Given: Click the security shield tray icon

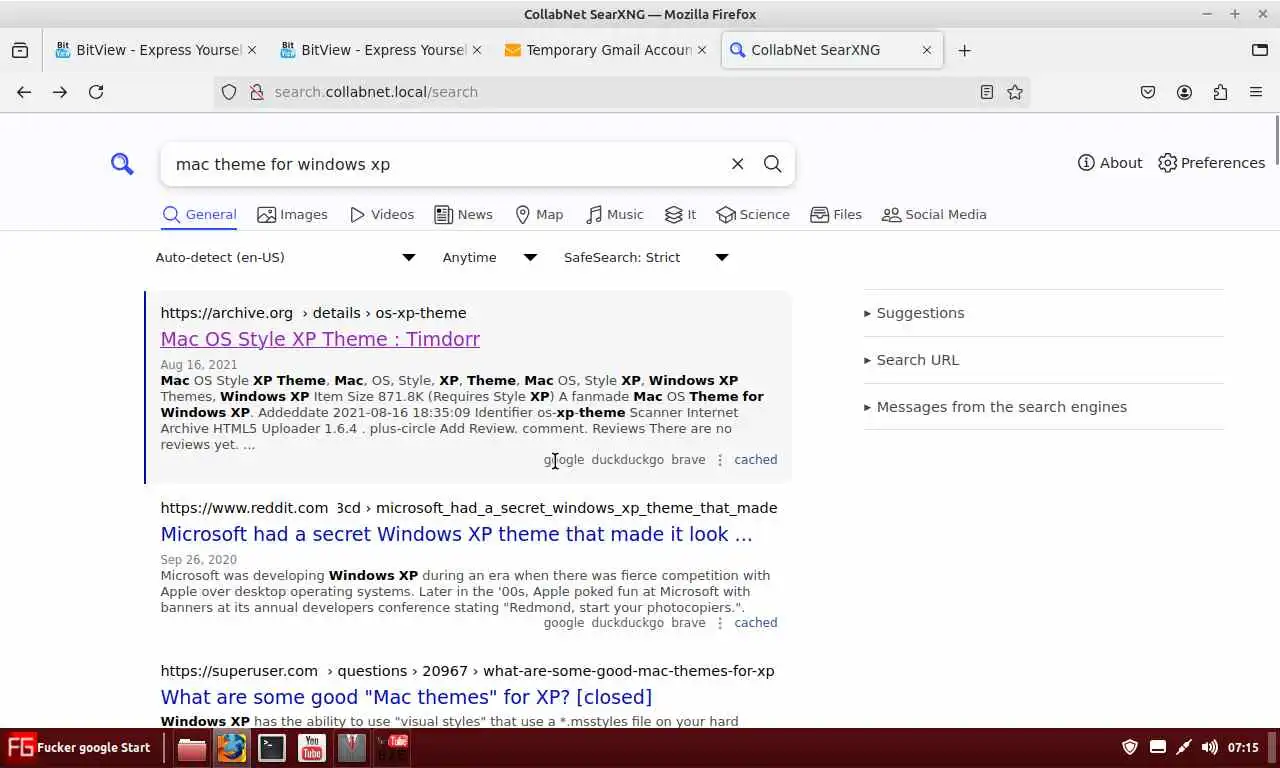Looking at the screenshot, I should tap(1130, 747).
